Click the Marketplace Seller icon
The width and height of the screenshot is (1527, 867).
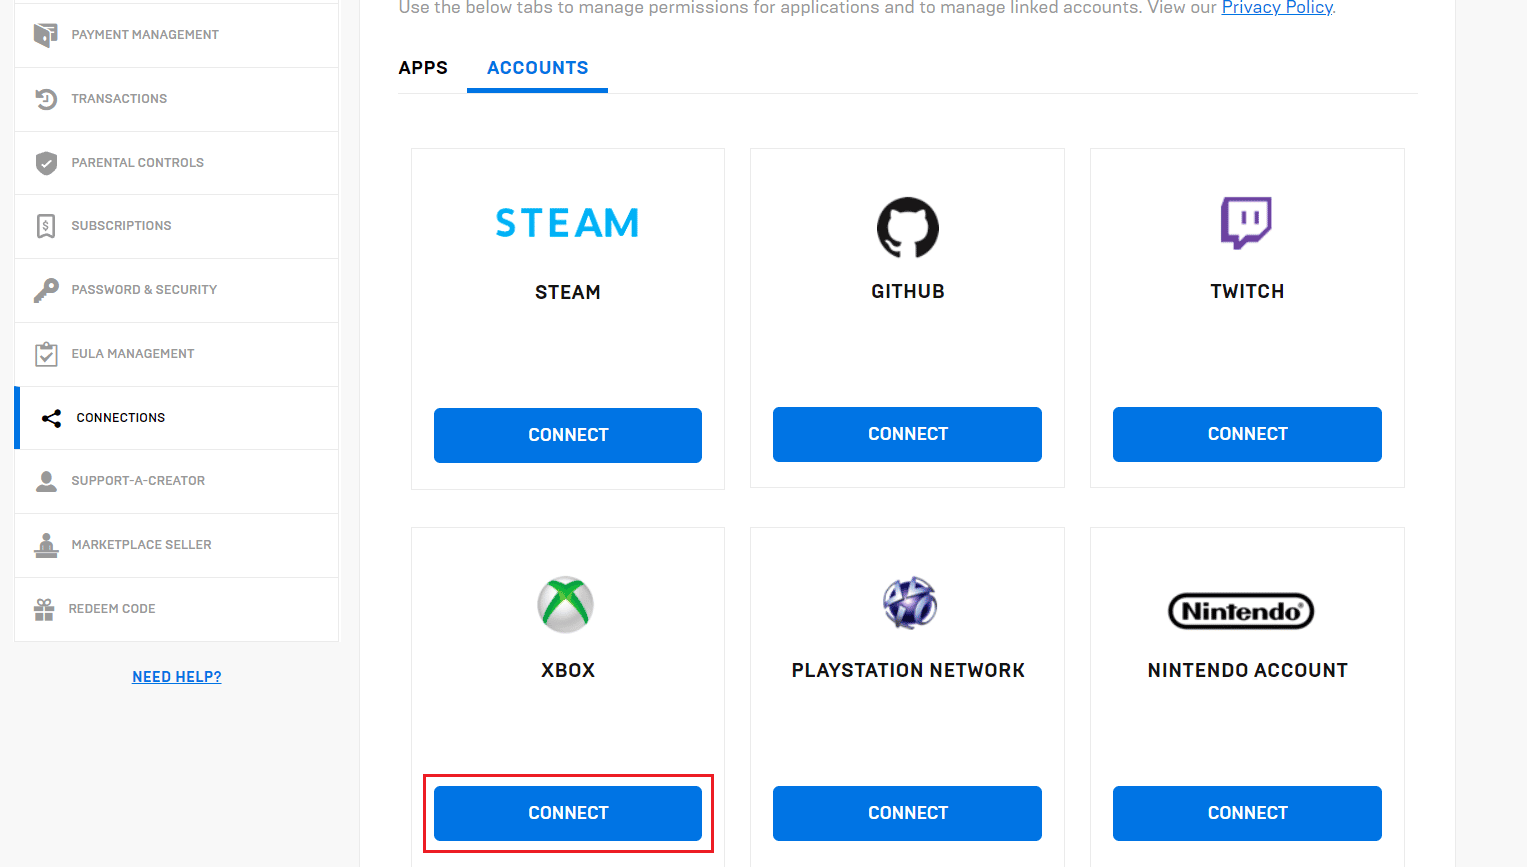click(46, 545)
